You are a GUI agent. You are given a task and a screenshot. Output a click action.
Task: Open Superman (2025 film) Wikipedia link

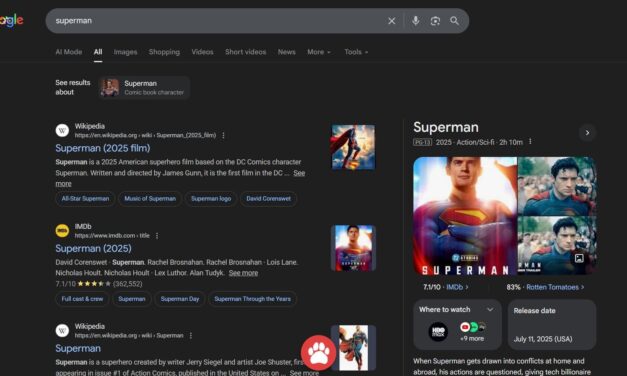(x=103, y=148)
